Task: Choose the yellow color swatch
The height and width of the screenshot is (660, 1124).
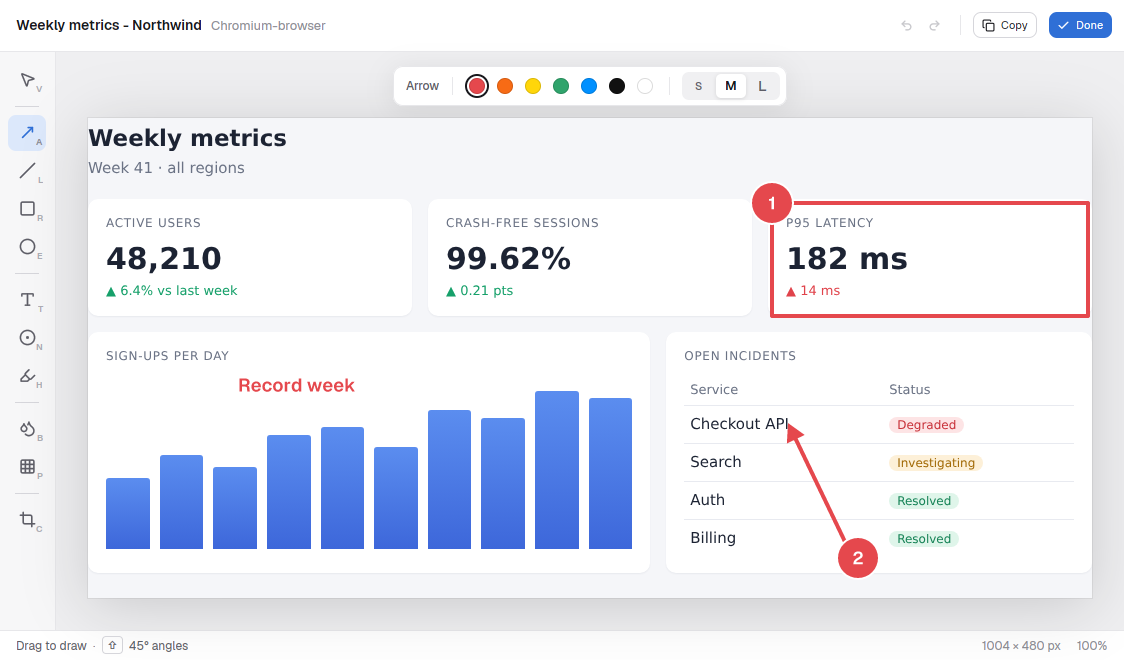Action: click(x=533, y=86)
